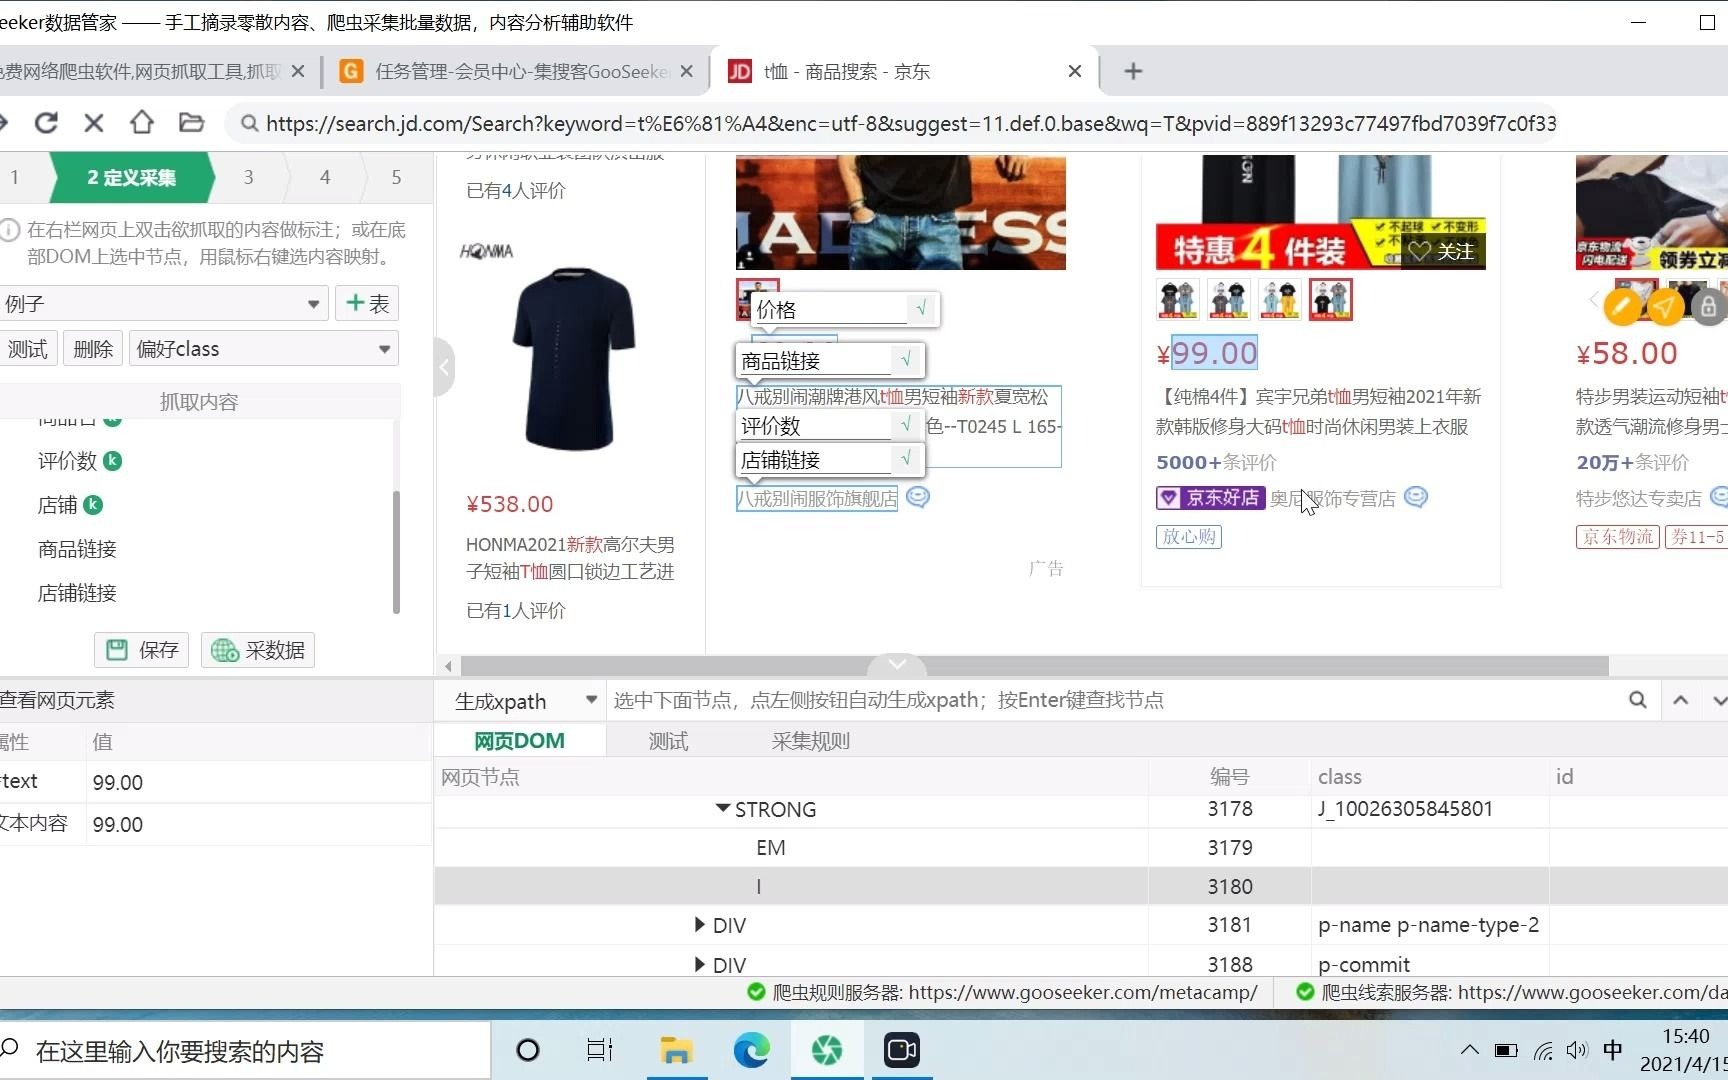Toggle the checkmark on the 店铺链接 label
This screenshot has height=1080, width=1728.
point(906,458)
